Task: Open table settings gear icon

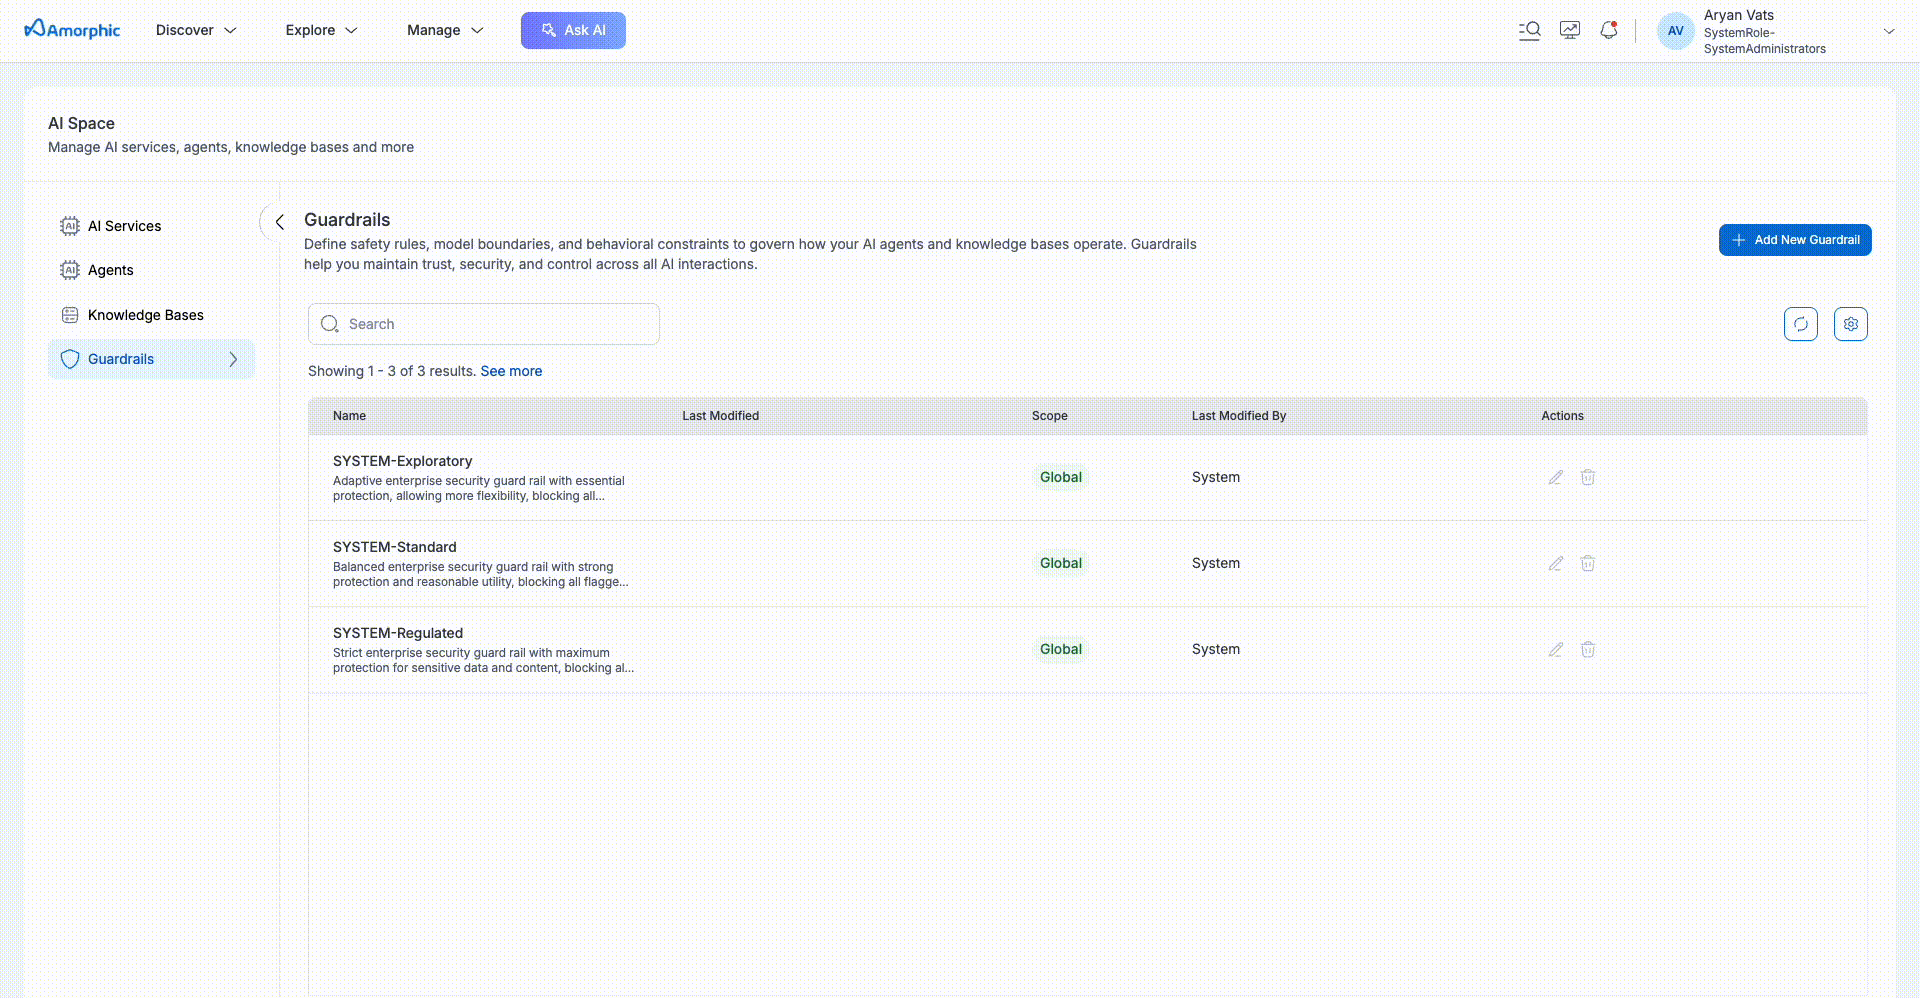Action: 1850,324
